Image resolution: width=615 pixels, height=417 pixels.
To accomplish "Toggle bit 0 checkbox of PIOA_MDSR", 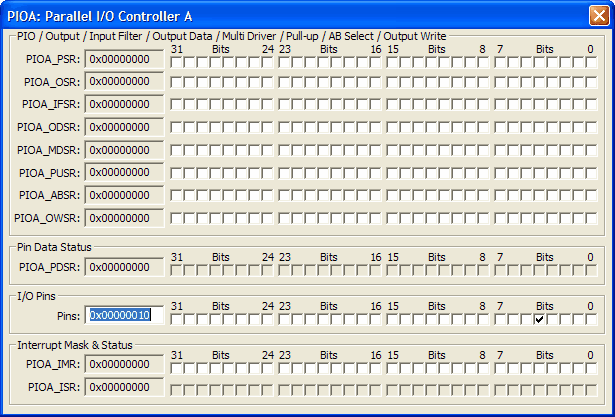I will 591,150.
